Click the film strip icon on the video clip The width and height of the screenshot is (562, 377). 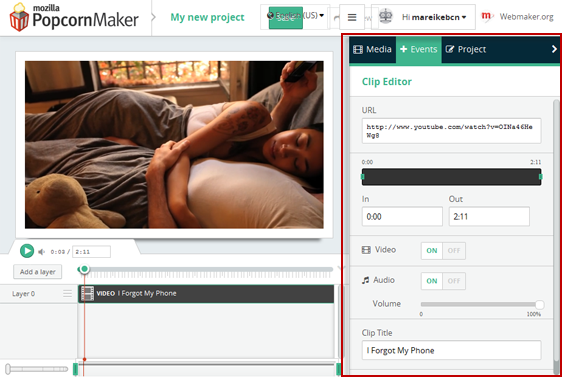87,294
